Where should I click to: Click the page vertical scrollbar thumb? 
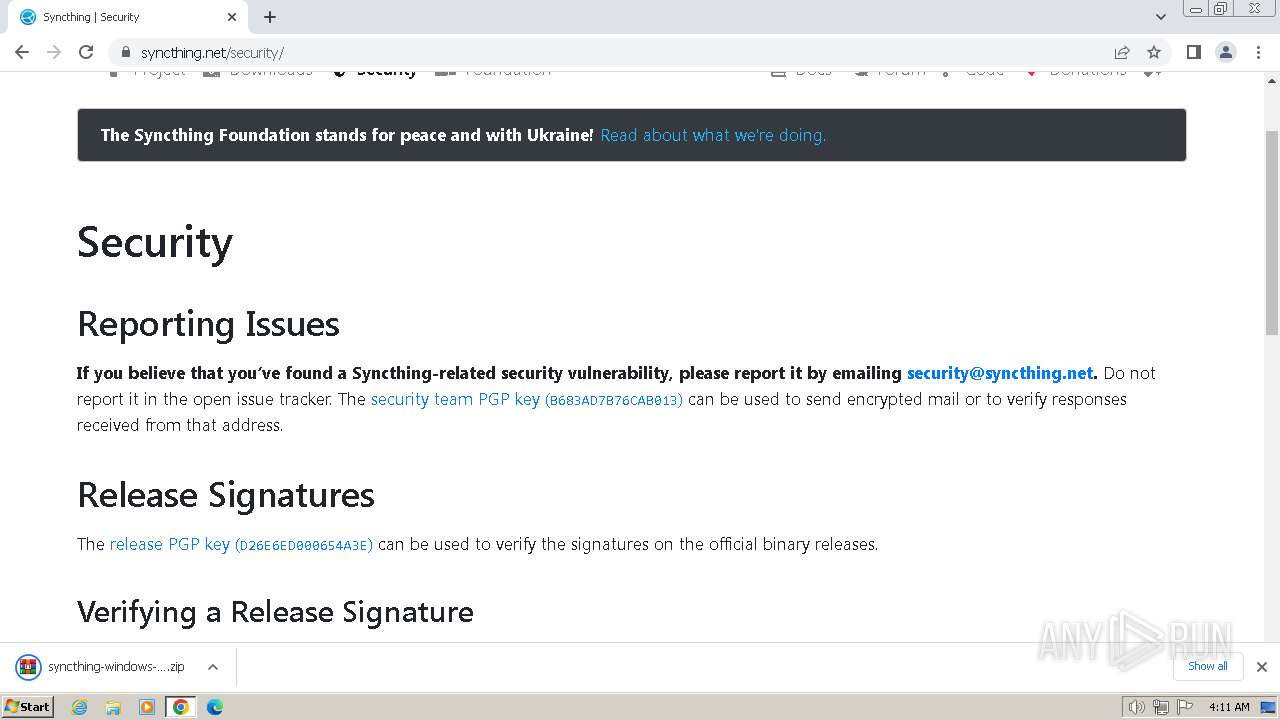tap(1272, 232)
